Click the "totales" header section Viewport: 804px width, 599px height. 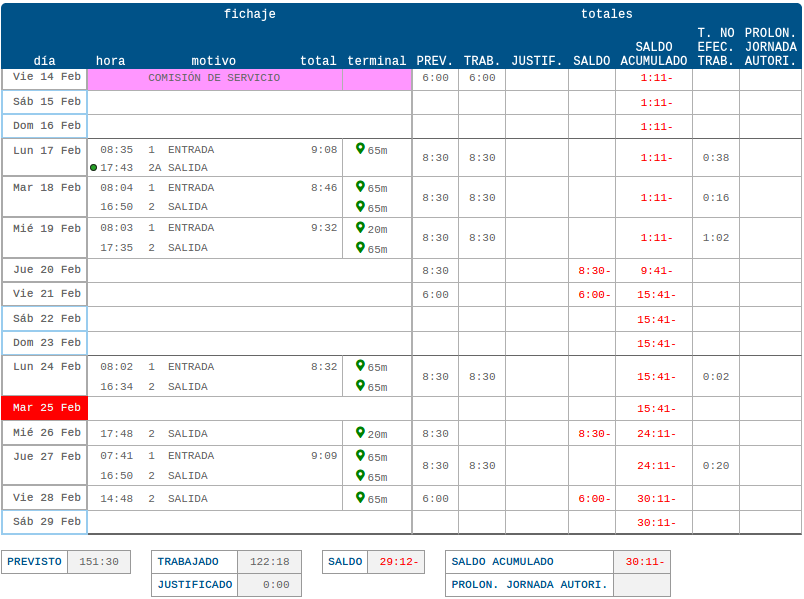(606, 14)
